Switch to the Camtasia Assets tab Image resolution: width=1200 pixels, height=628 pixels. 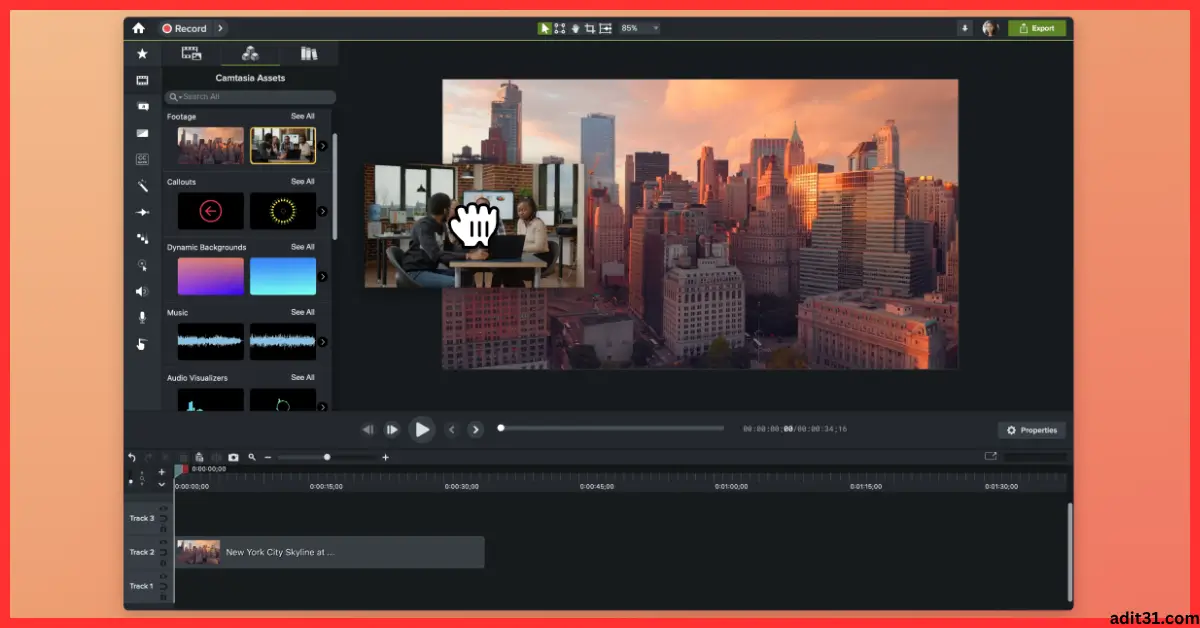pyautogui.click(x=250, y=54)
